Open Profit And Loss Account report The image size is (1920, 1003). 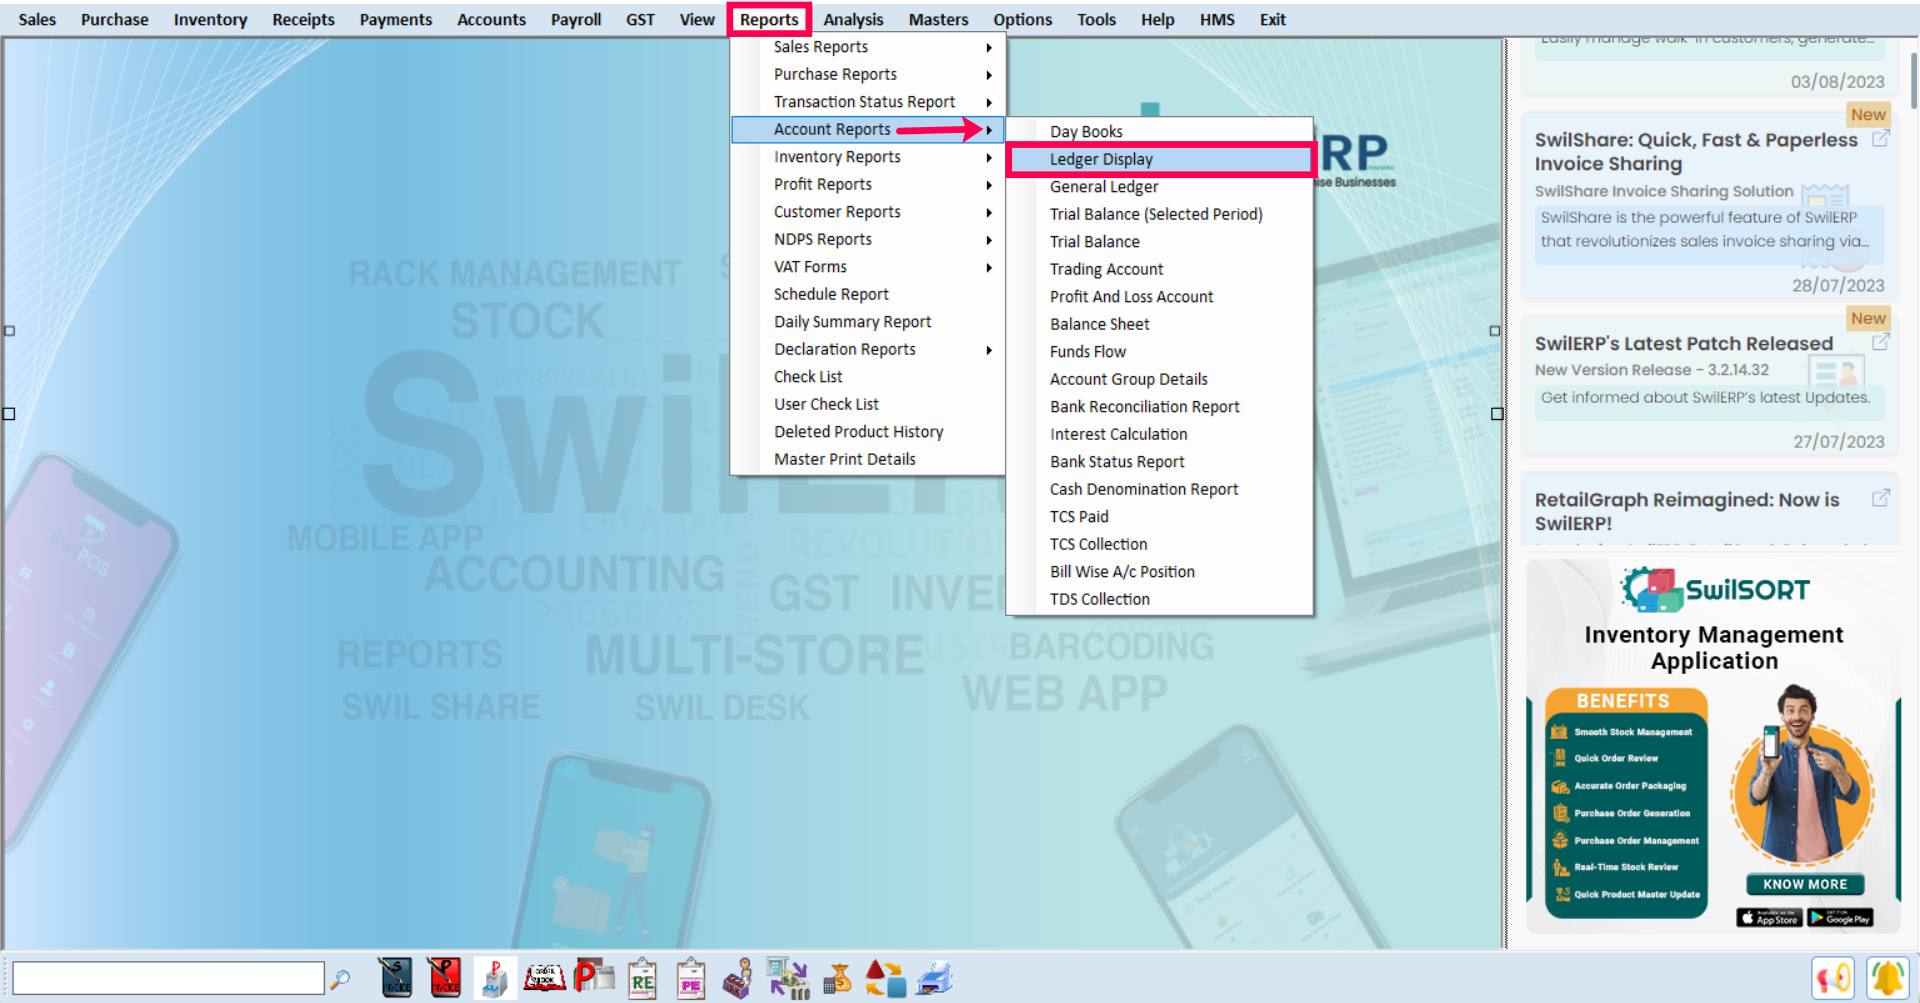tap(1160, 297)
